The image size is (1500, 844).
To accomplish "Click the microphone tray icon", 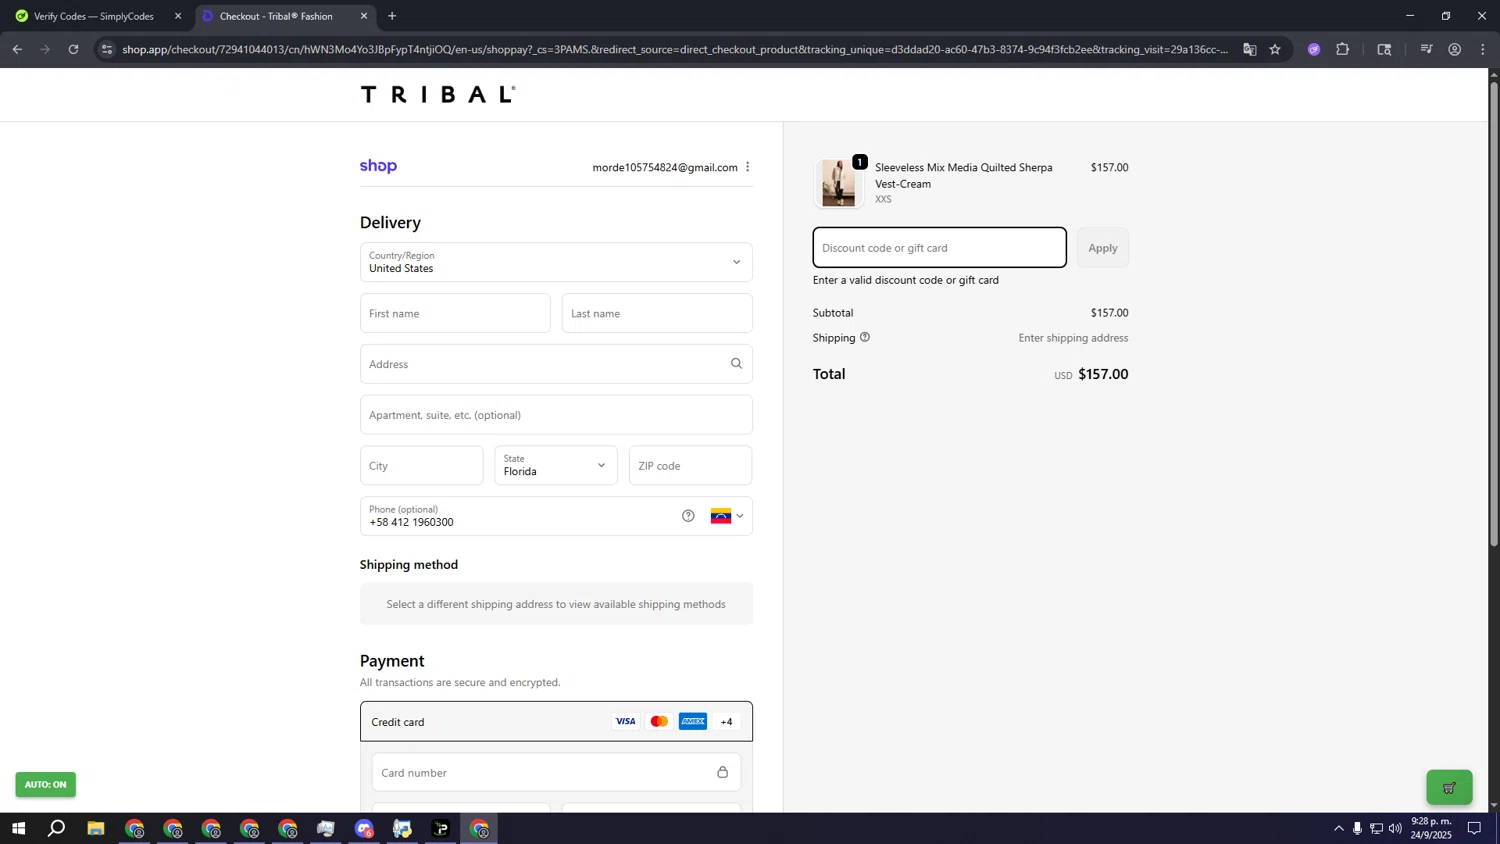I will pyautogui.click(x=1357, y=828).
